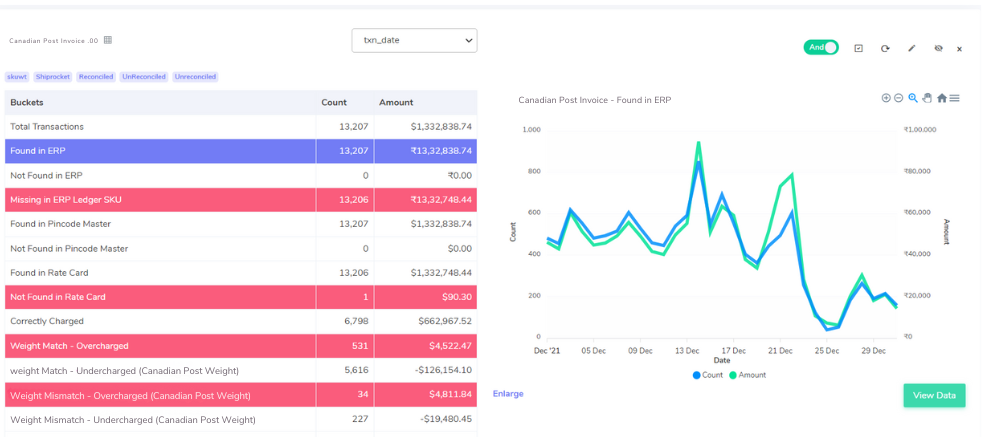This screenshot has width=983, height=437.
Task: Select the Not Found in ERP row
Action: pos(241,176)
